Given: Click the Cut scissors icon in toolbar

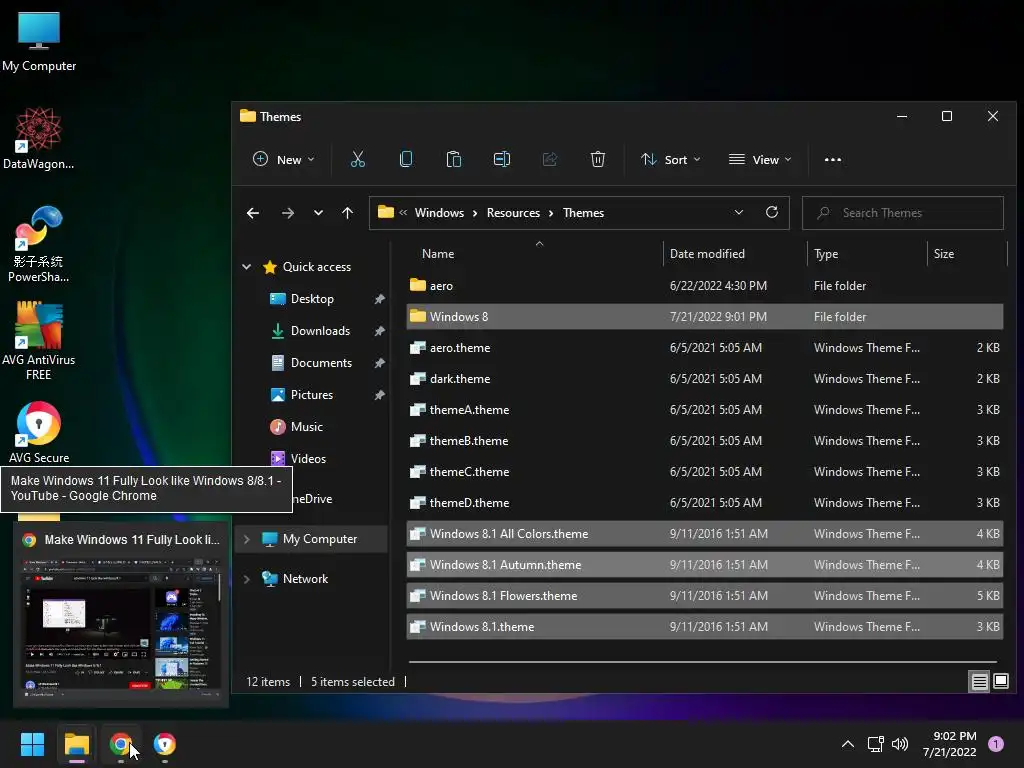Looking at the screenshot, I should pos(358,159).
